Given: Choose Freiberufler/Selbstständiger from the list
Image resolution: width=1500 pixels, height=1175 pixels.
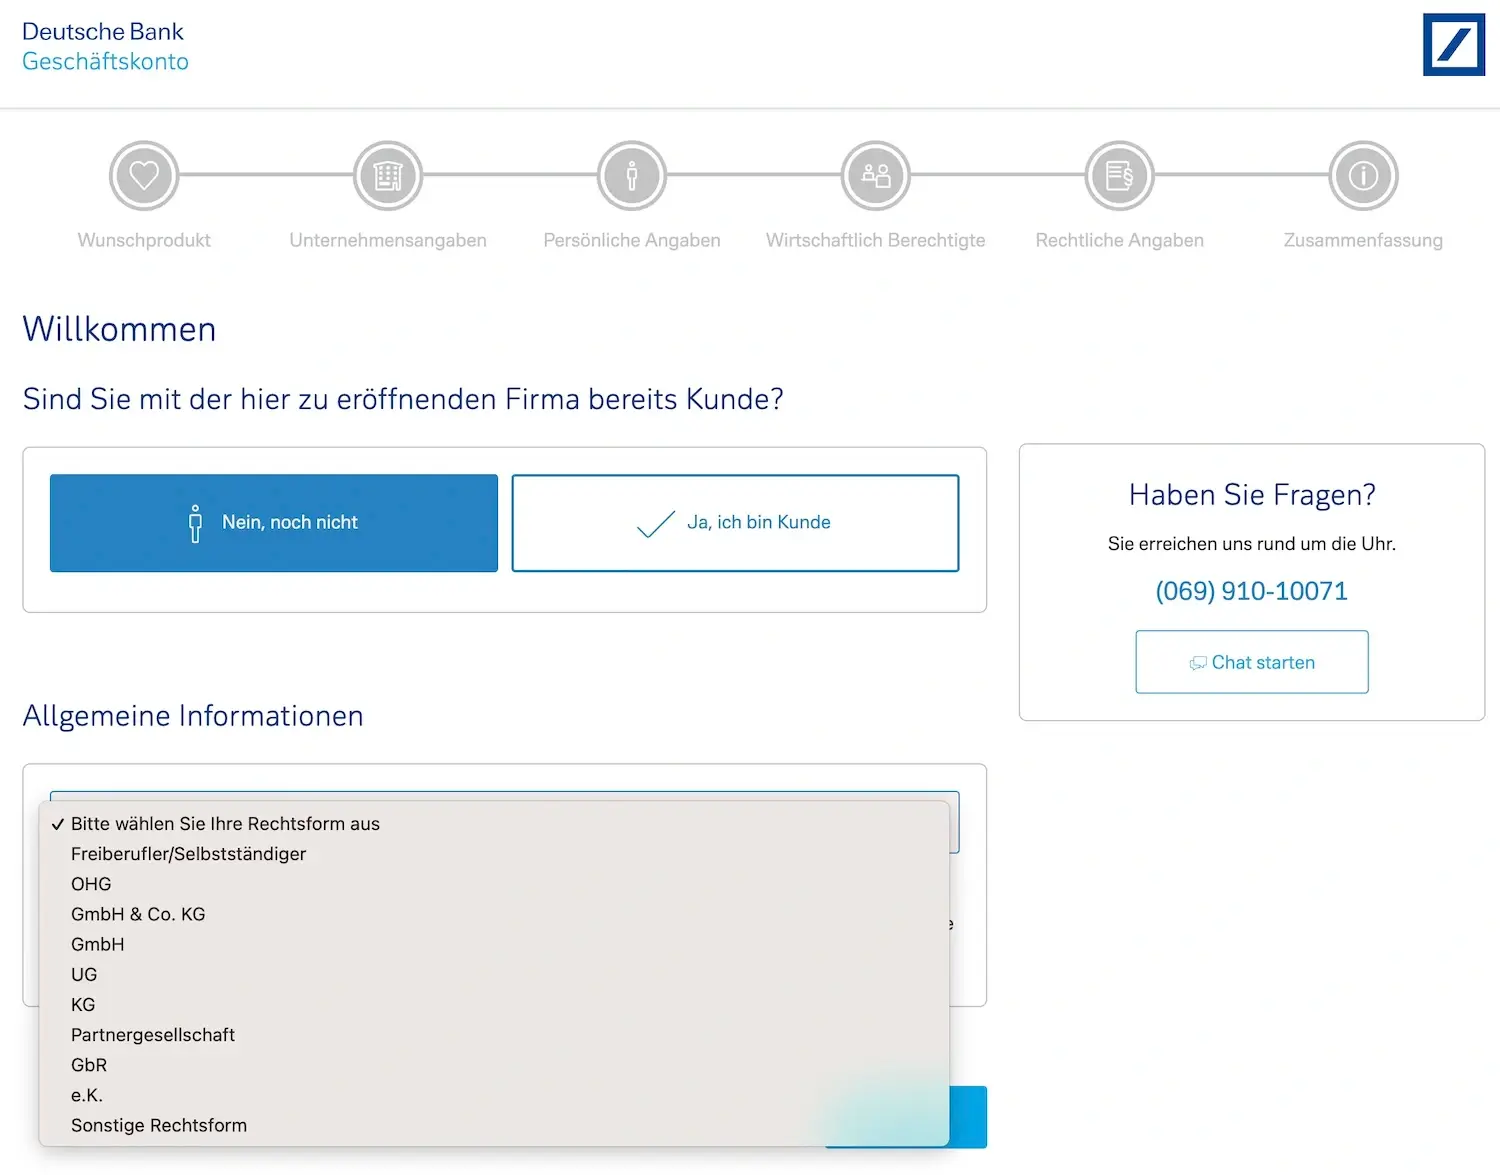Looking at the screenshot, I should tap(494, 854).
